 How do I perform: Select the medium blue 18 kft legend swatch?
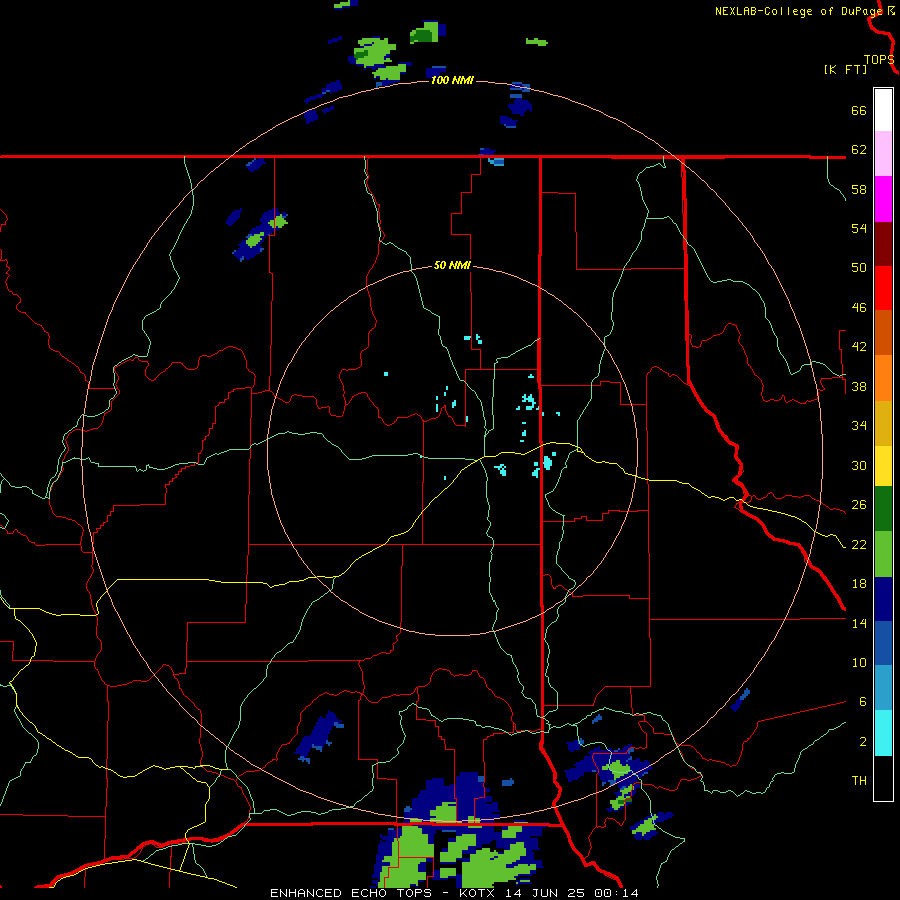click(883, 643)
